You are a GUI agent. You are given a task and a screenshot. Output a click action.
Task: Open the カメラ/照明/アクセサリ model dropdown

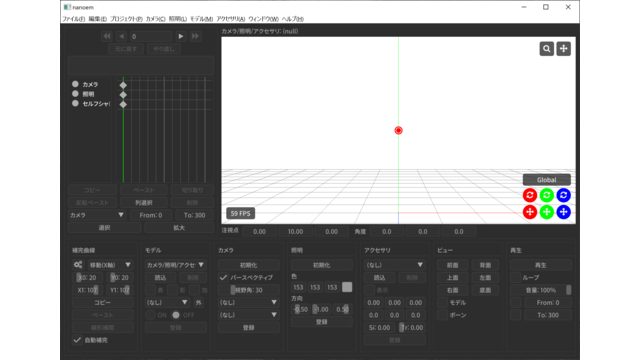[176, 265]
